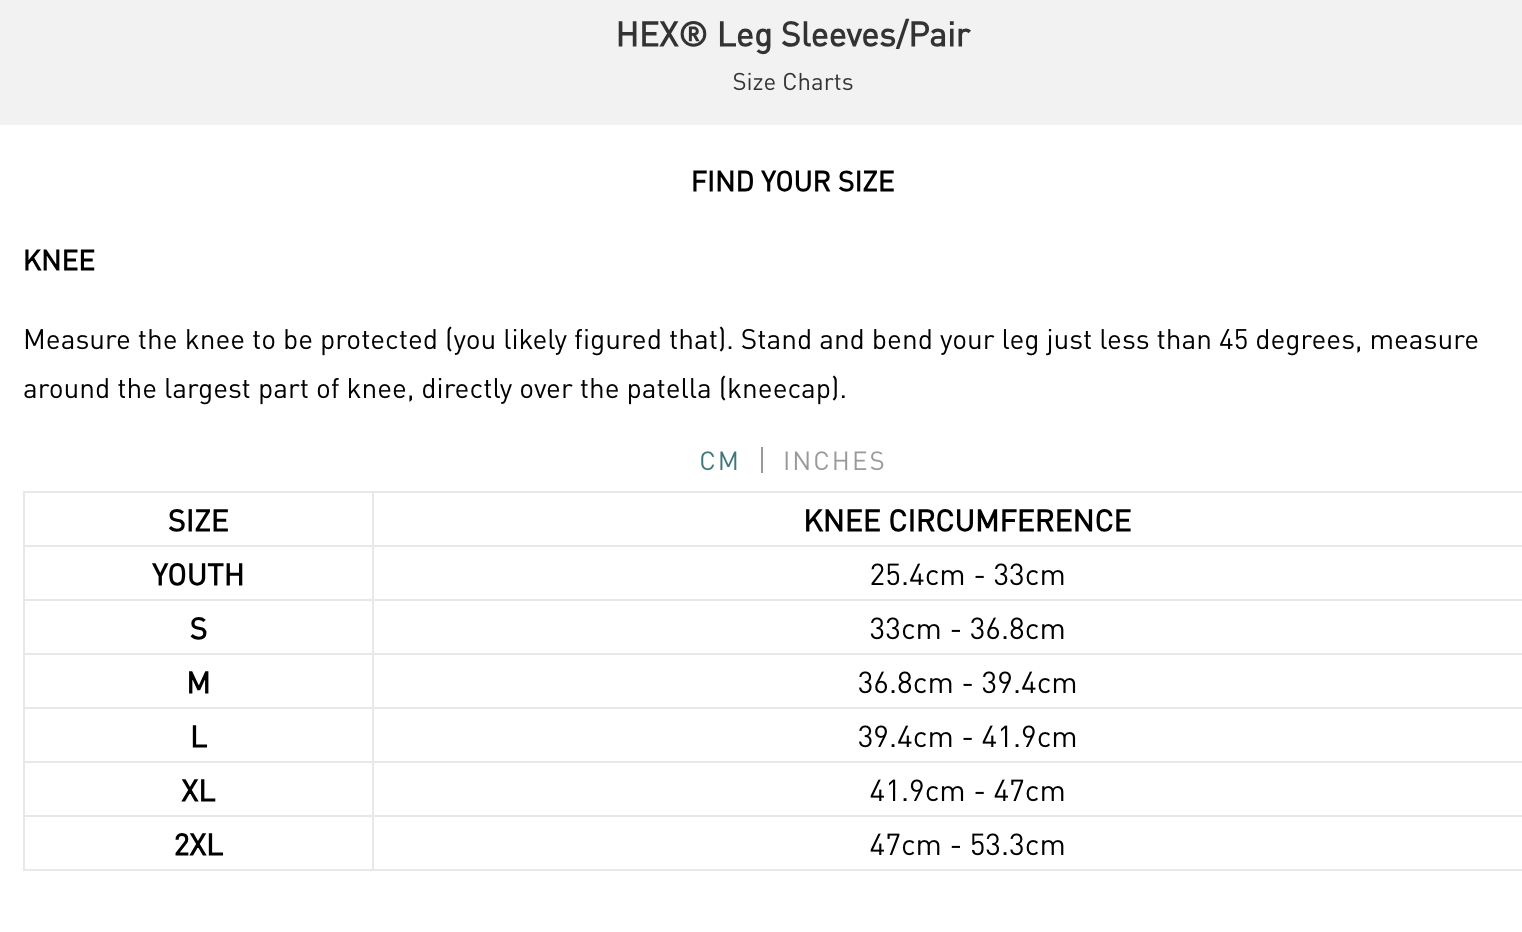Select the L size row label
This screenshot has height=932, width=1522.
(x=198, y=737)
